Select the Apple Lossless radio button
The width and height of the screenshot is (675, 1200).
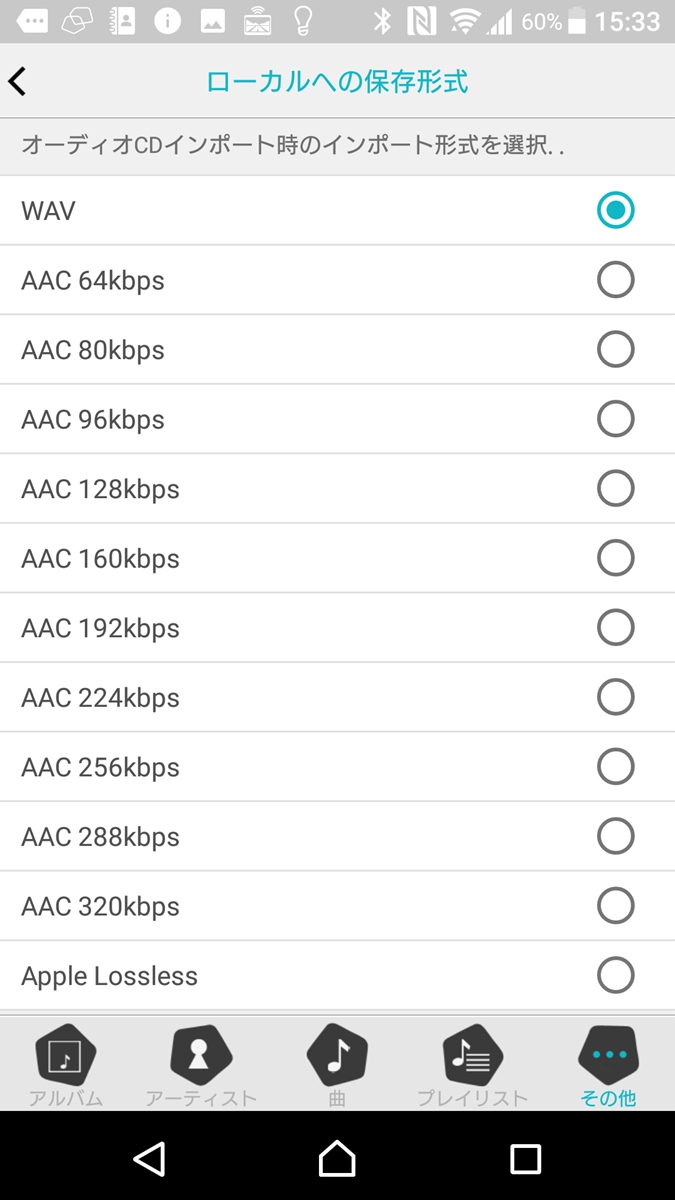click(x=615, y=975)
